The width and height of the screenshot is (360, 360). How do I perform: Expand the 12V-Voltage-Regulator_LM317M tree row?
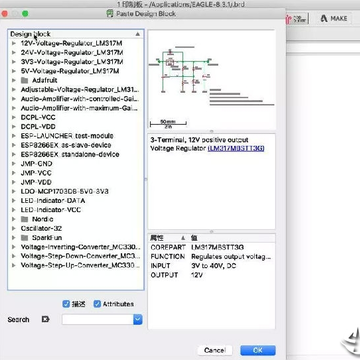pyautogui.click(x=14, y=43)
